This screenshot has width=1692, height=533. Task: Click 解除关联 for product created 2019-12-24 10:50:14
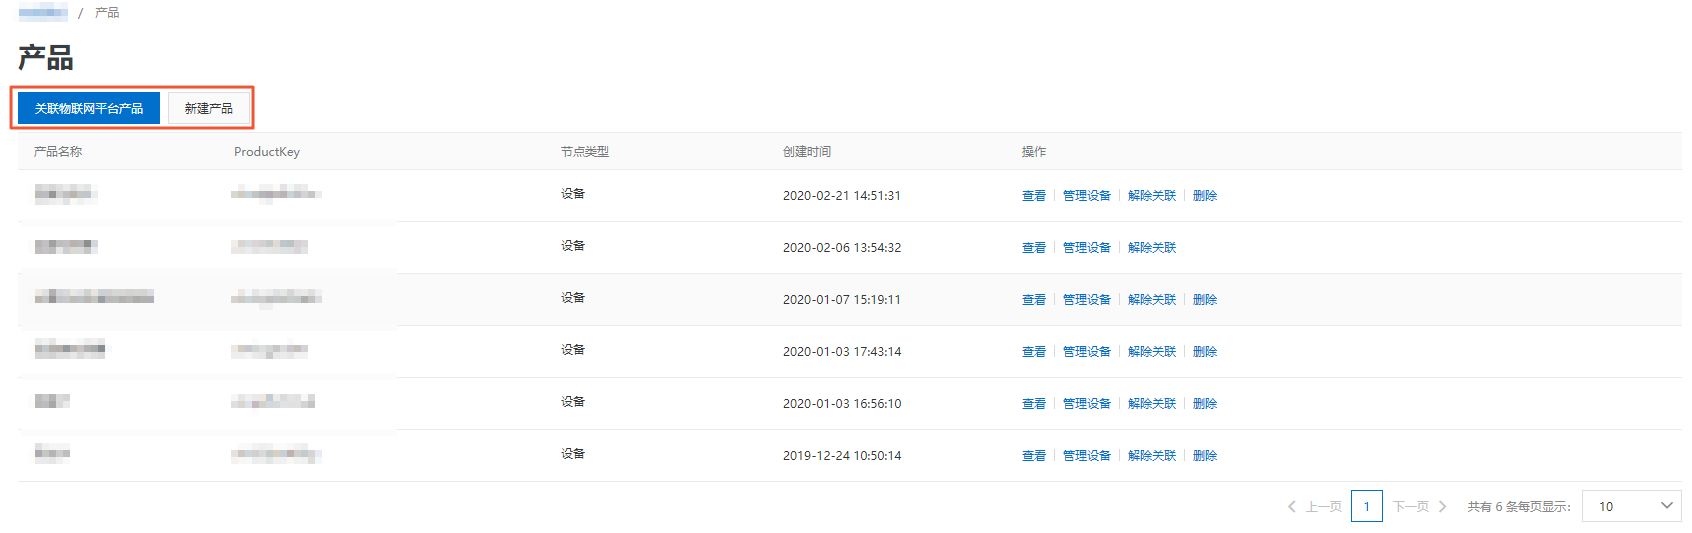1152,456
